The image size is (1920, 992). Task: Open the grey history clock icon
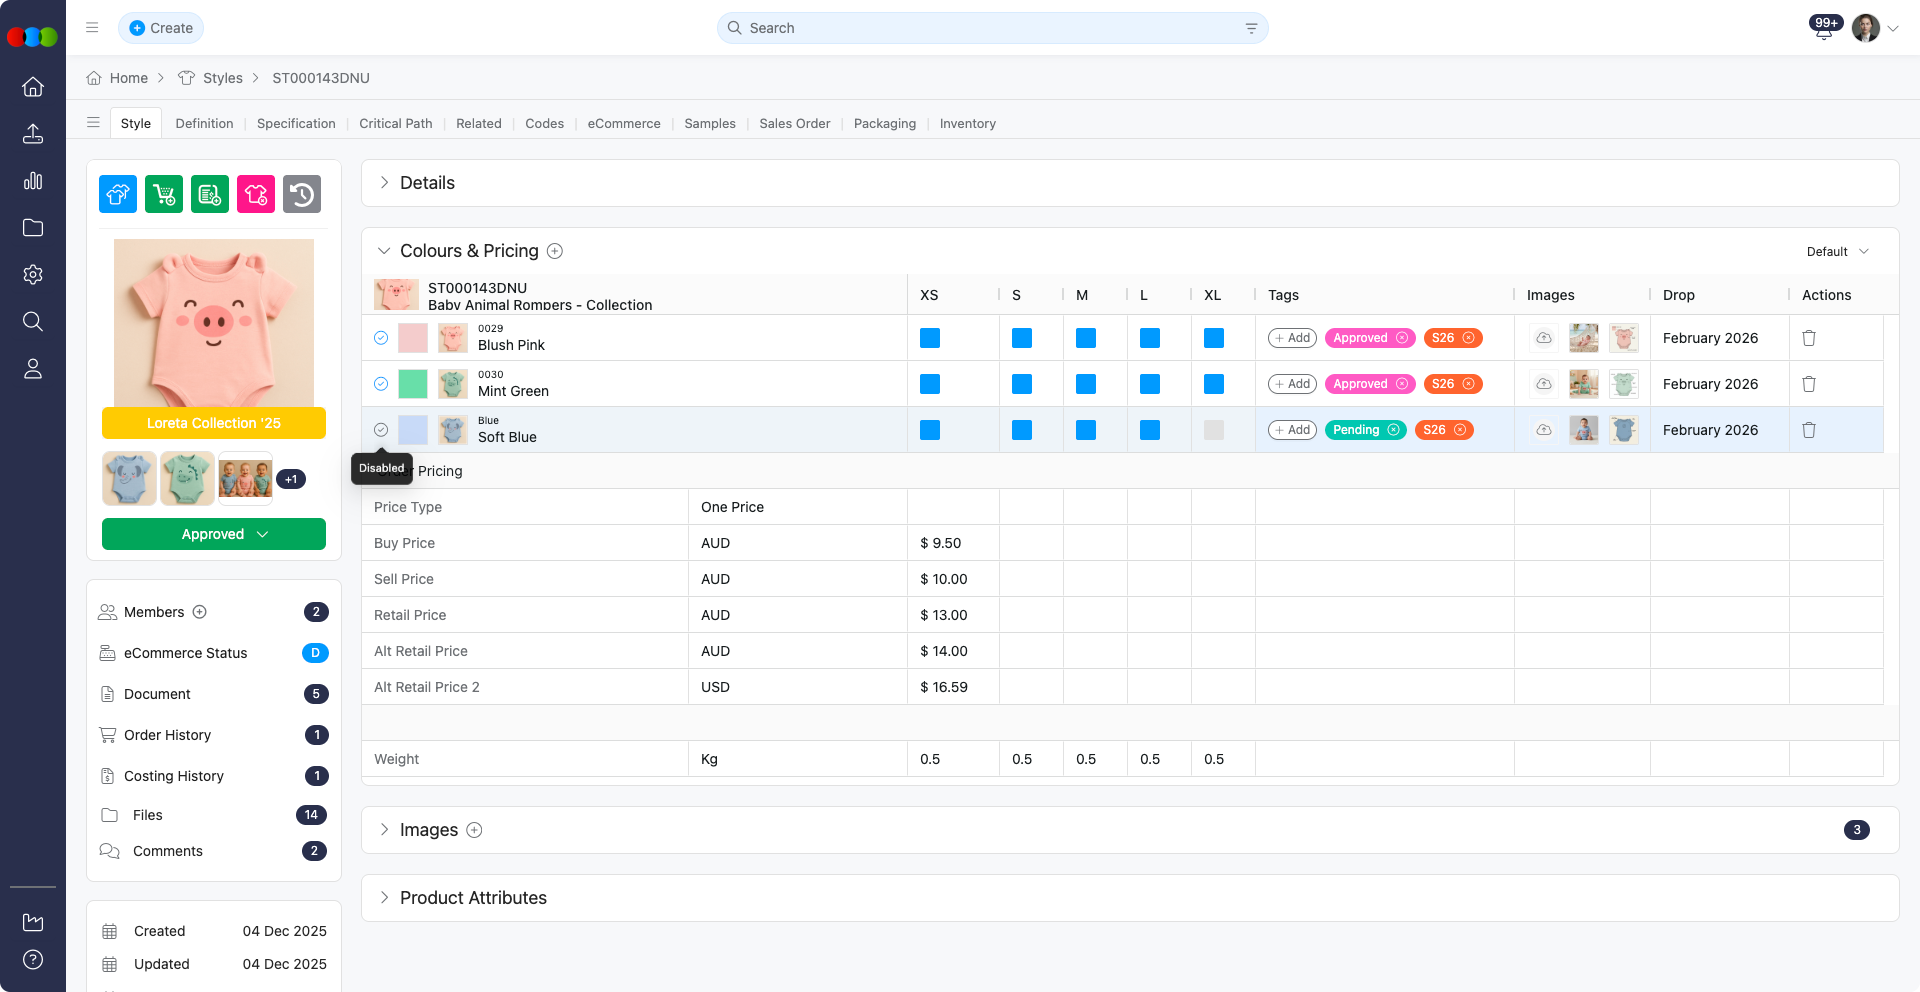302,194
